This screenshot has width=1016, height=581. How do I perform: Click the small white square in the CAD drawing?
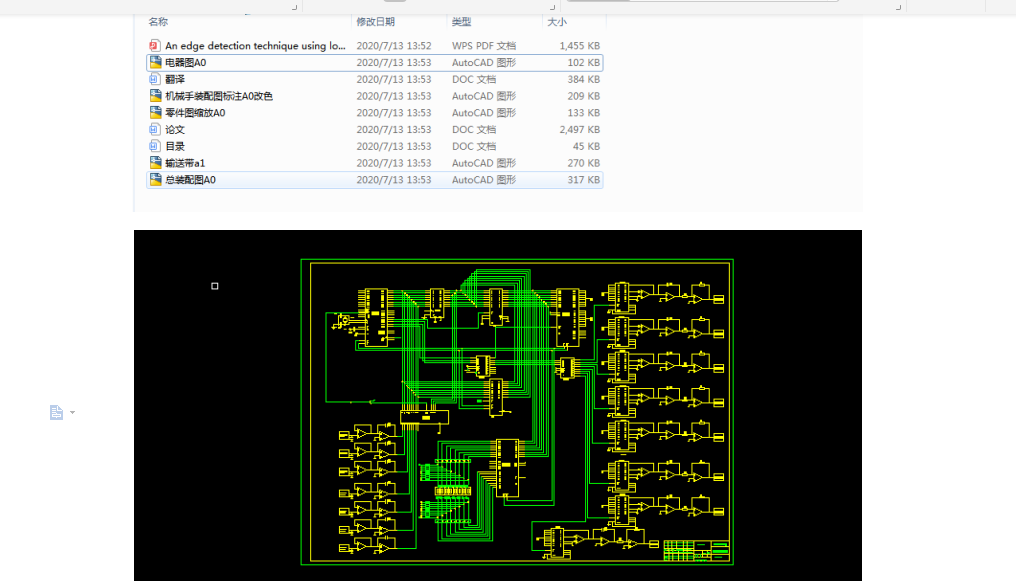[215, 286]
